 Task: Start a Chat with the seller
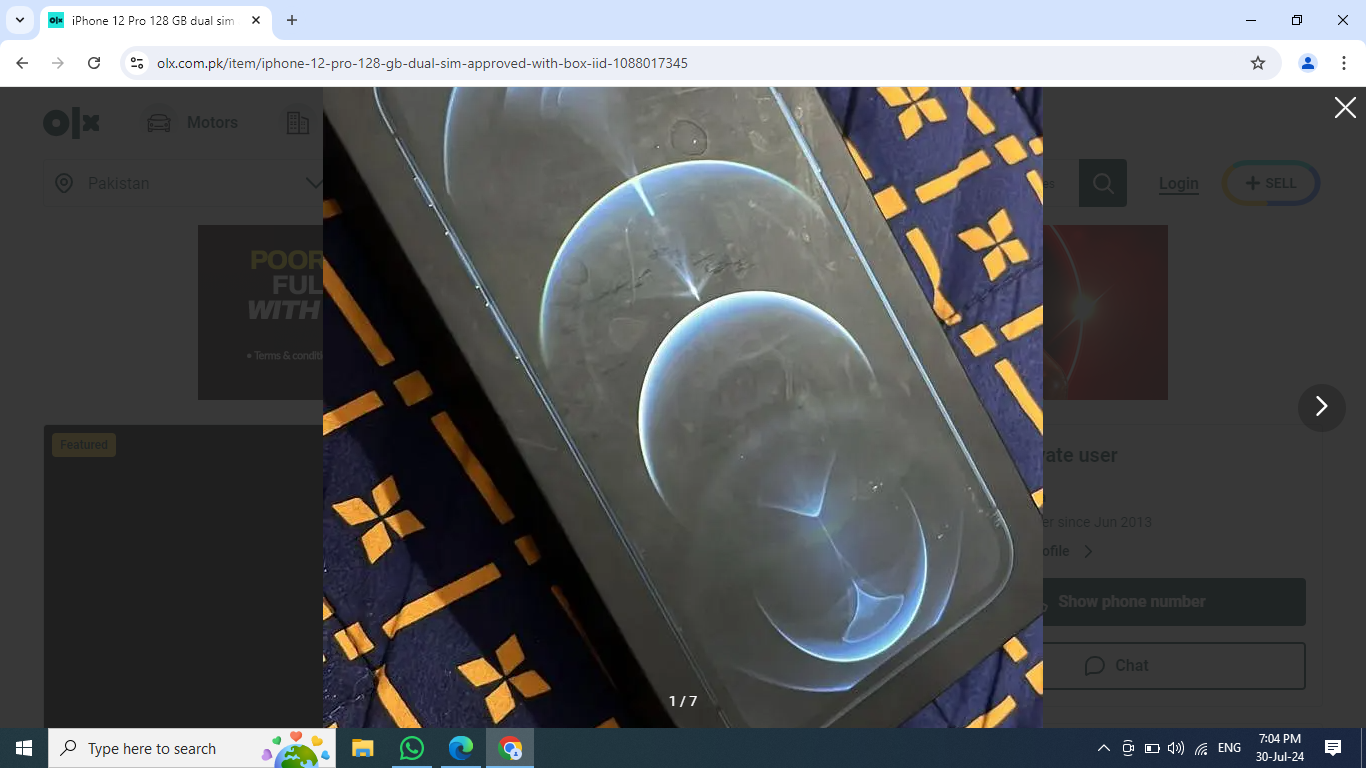coord(1174,666)
